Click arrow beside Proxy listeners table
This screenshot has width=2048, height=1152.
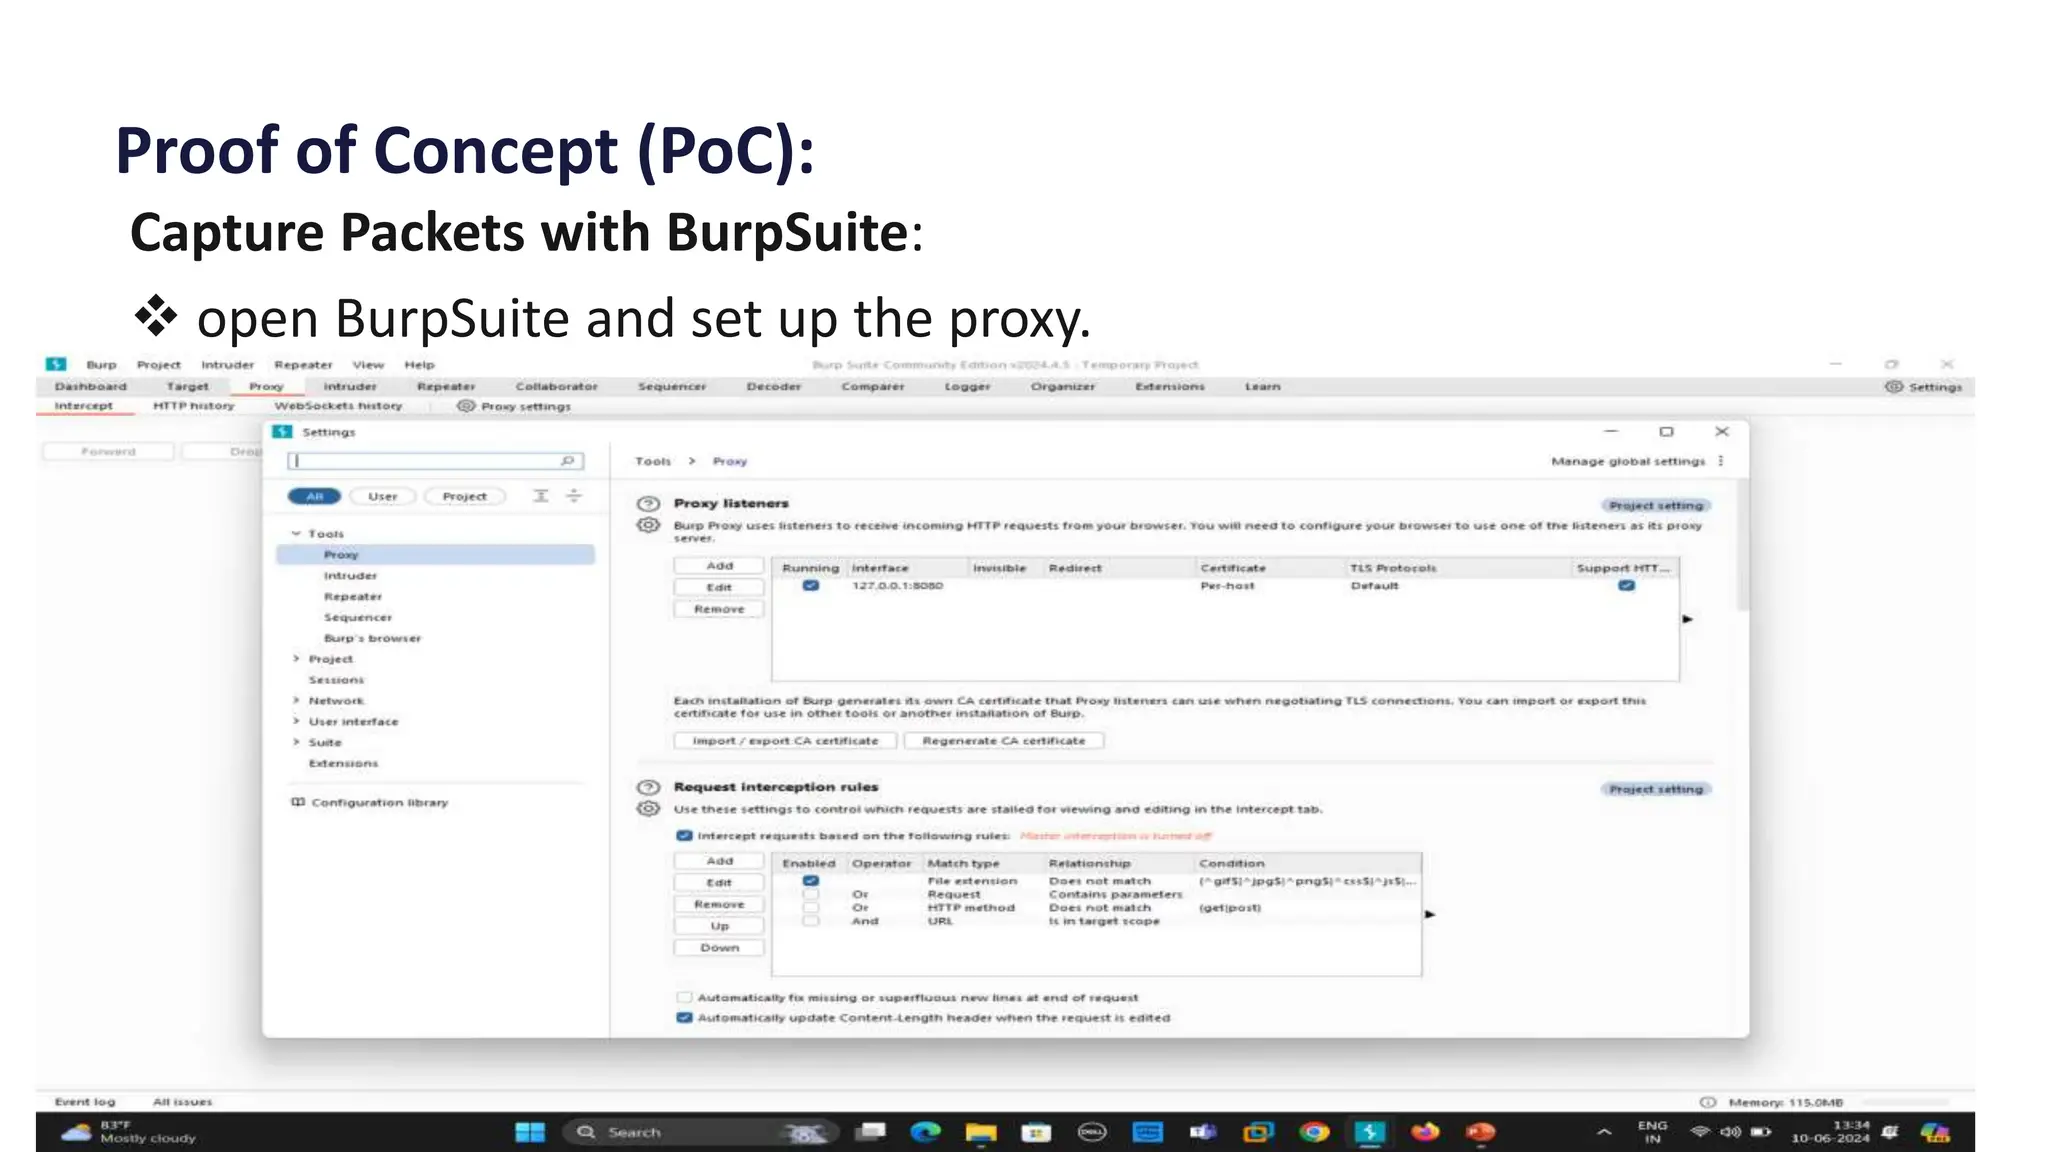tap(1688, 619)
